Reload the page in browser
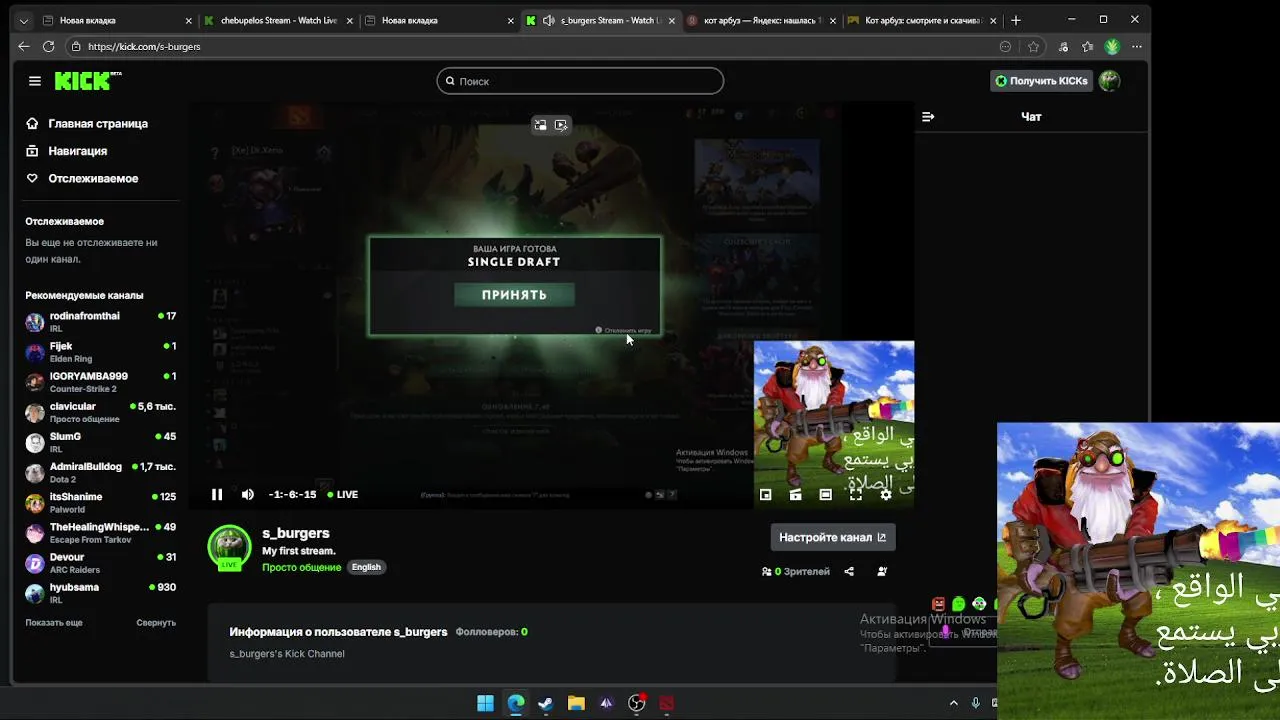The height and width of the screenshot is (720, 1280). tap(48, 46)
